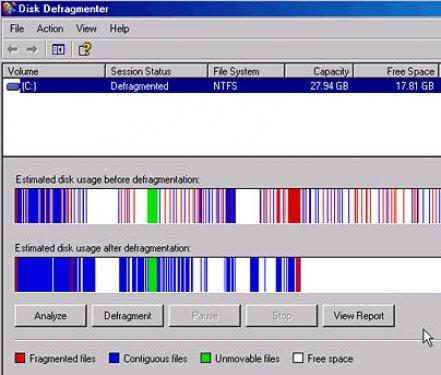Open the View Report button

pyautogui.click(x=359, y=315)
